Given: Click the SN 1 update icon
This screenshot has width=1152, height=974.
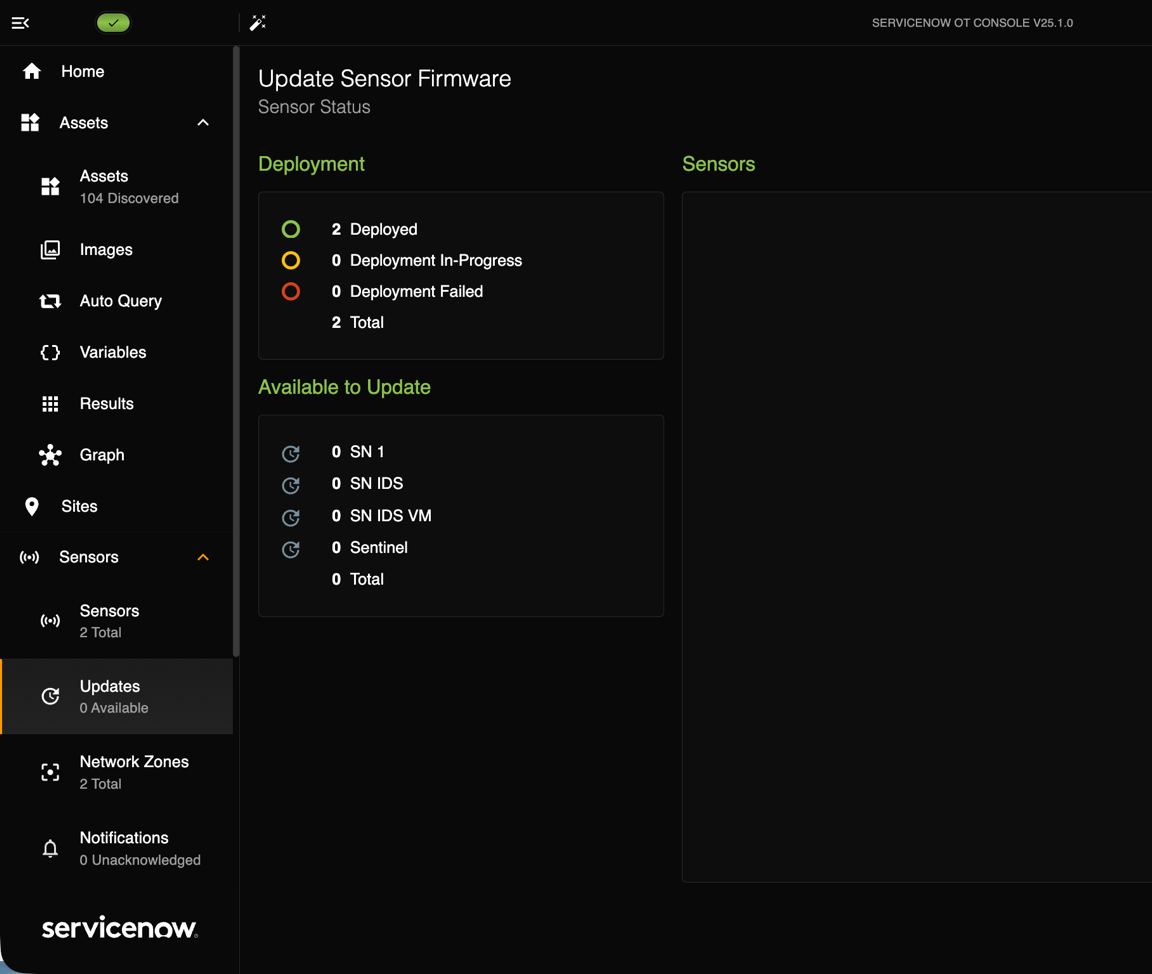Looking at the screenshot, I should click(291, 453).
